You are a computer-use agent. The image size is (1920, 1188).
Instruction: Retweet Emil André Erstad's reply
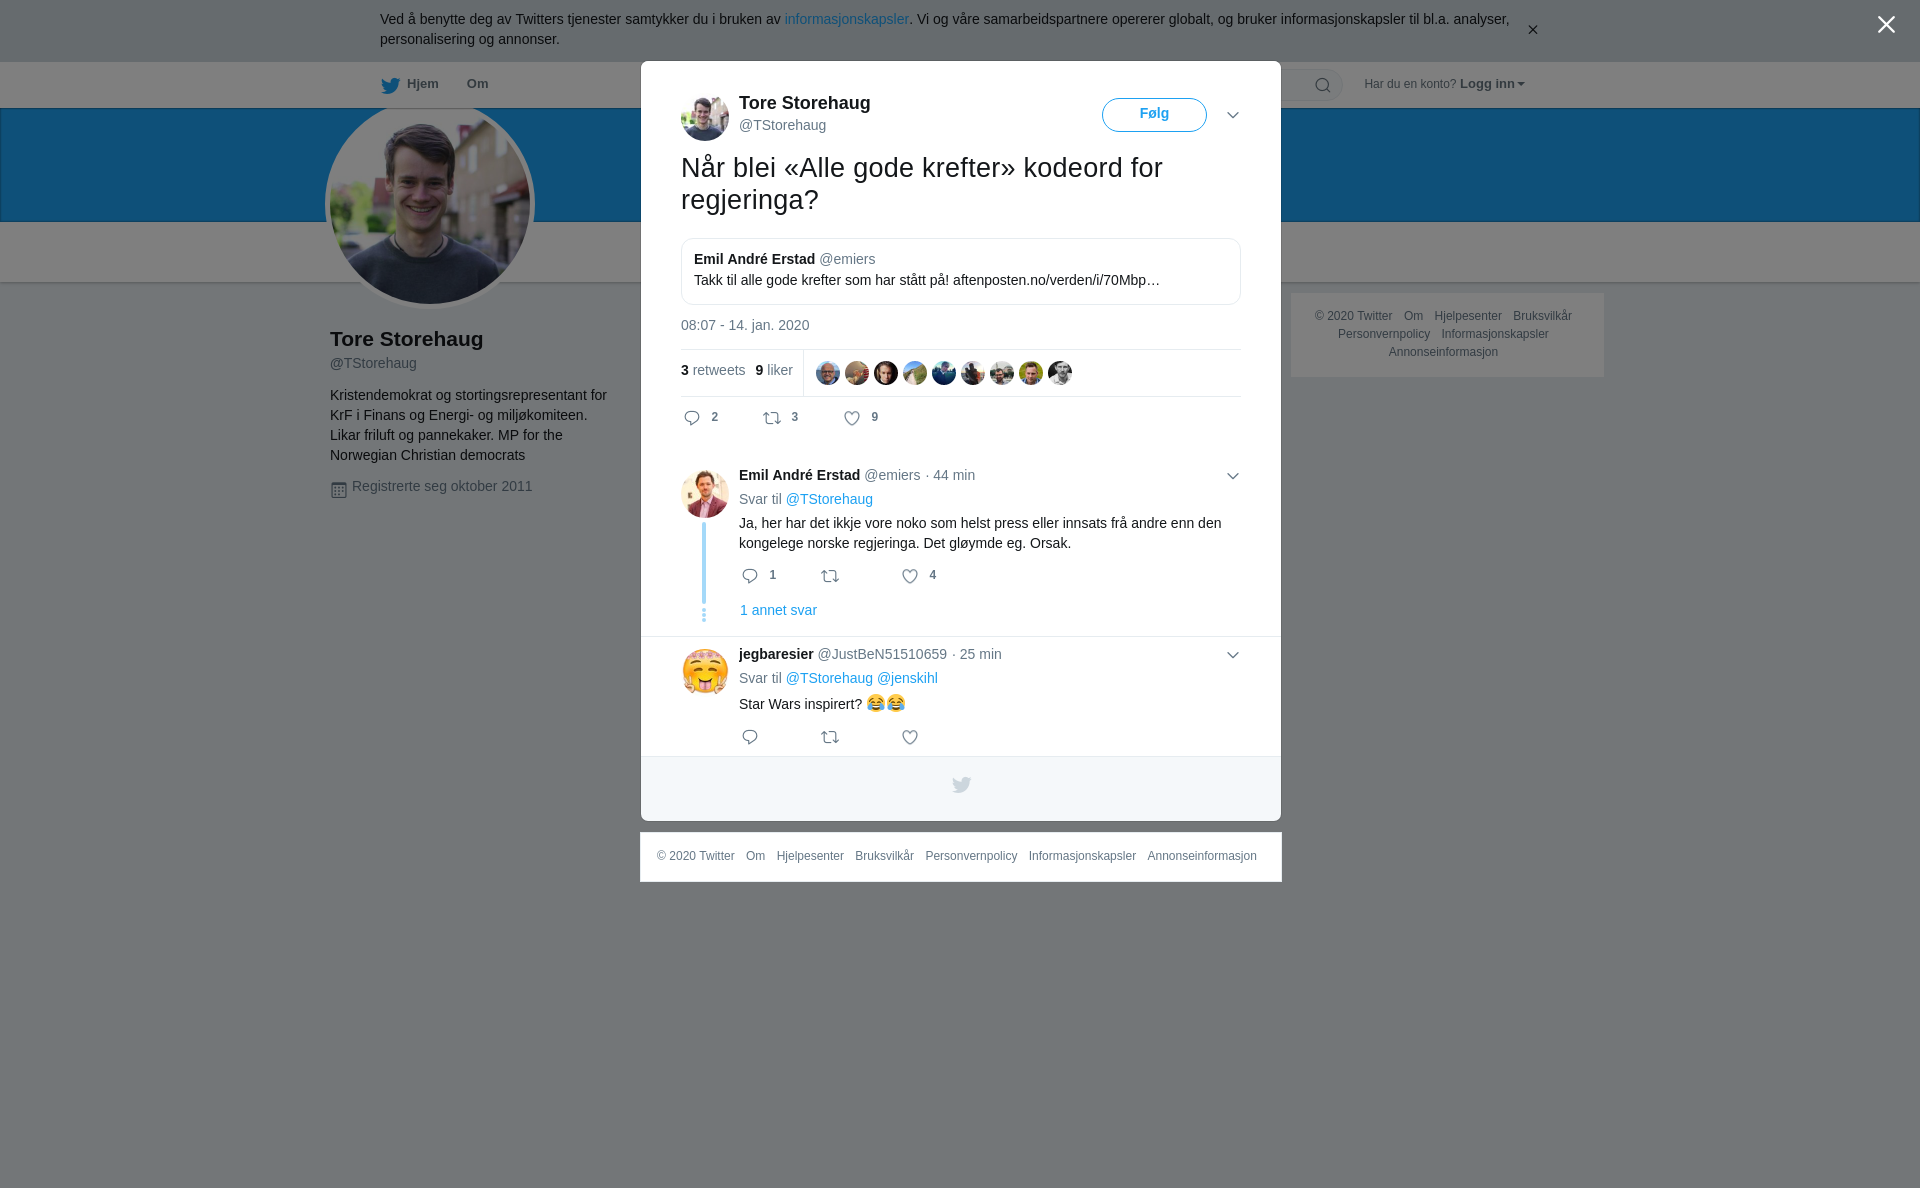point(830,576)
